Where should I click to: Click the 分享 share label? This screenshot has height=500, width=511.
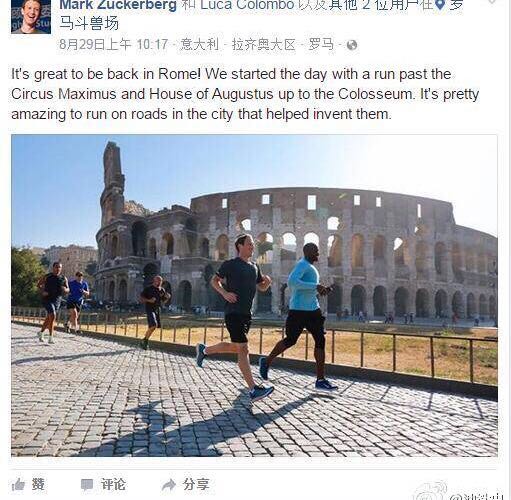196,485
